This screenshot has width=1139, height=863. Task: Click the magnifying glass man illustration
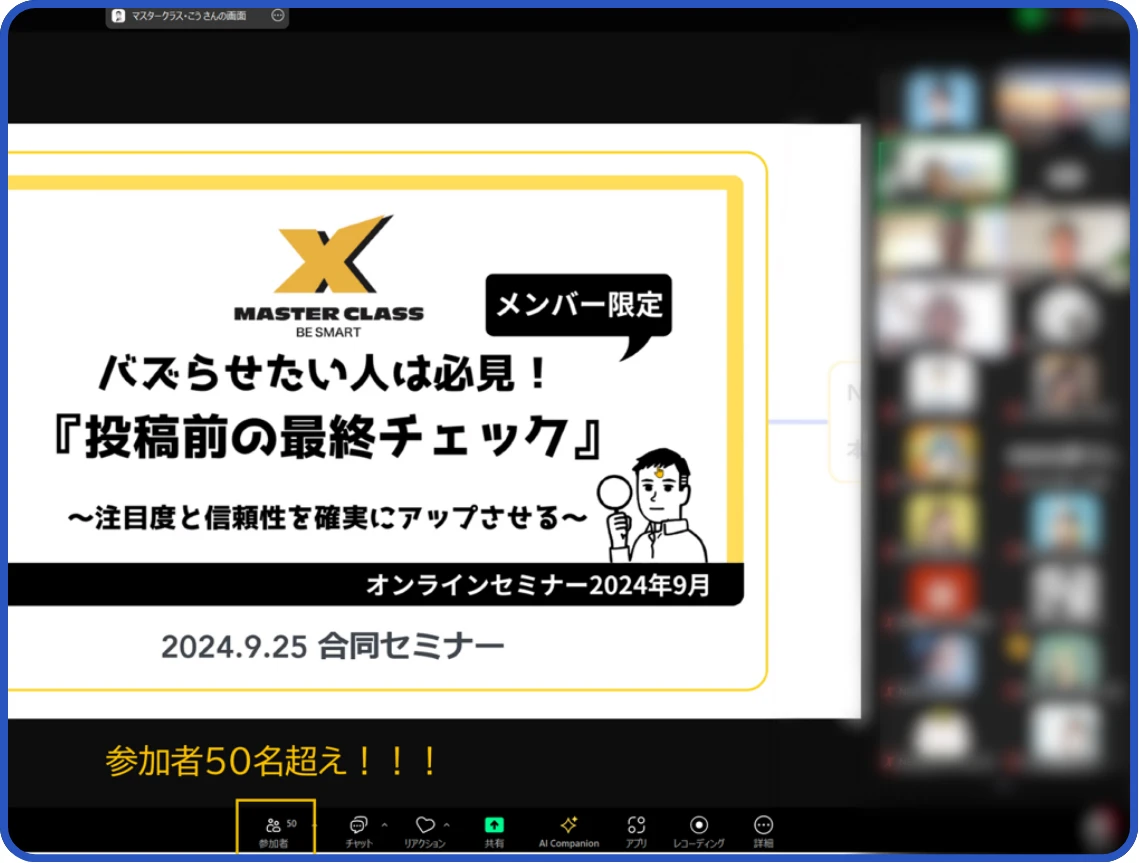(x=652, y=505)
